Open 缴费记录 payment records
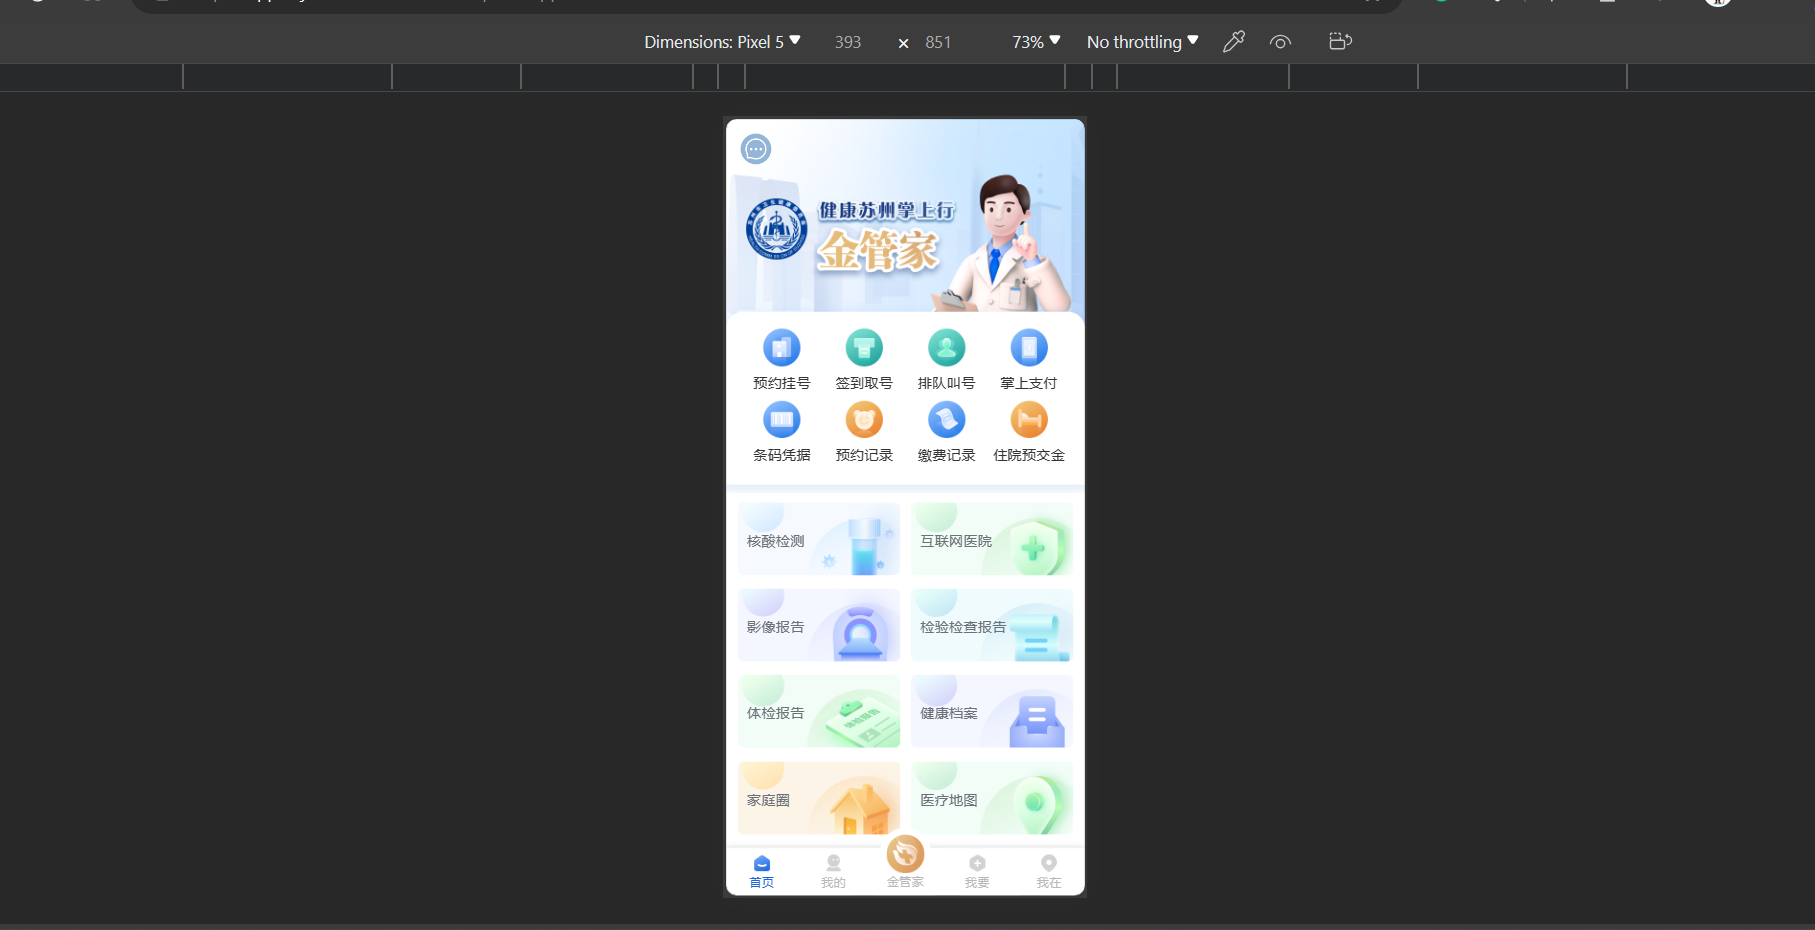 (x=946, y=432)
